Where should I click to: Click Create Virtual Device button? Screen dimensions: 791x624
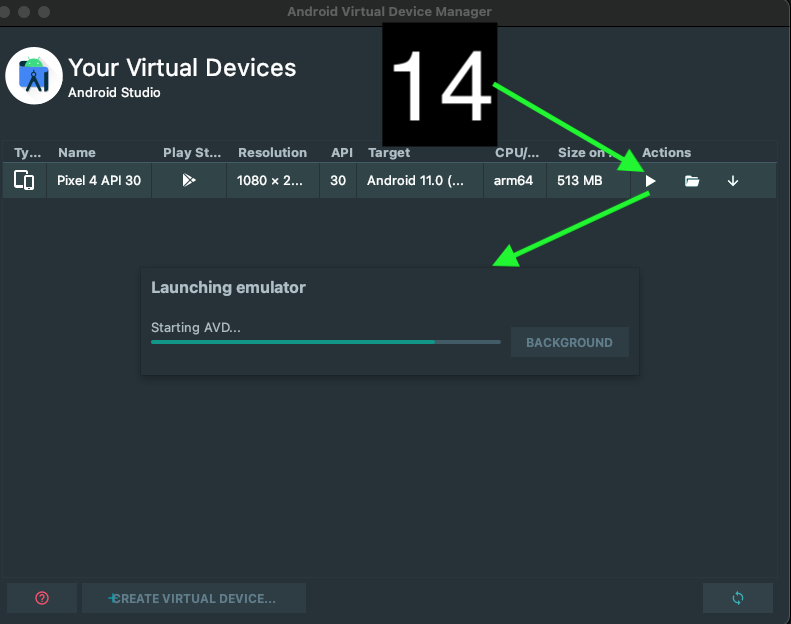tap(194, 598)
